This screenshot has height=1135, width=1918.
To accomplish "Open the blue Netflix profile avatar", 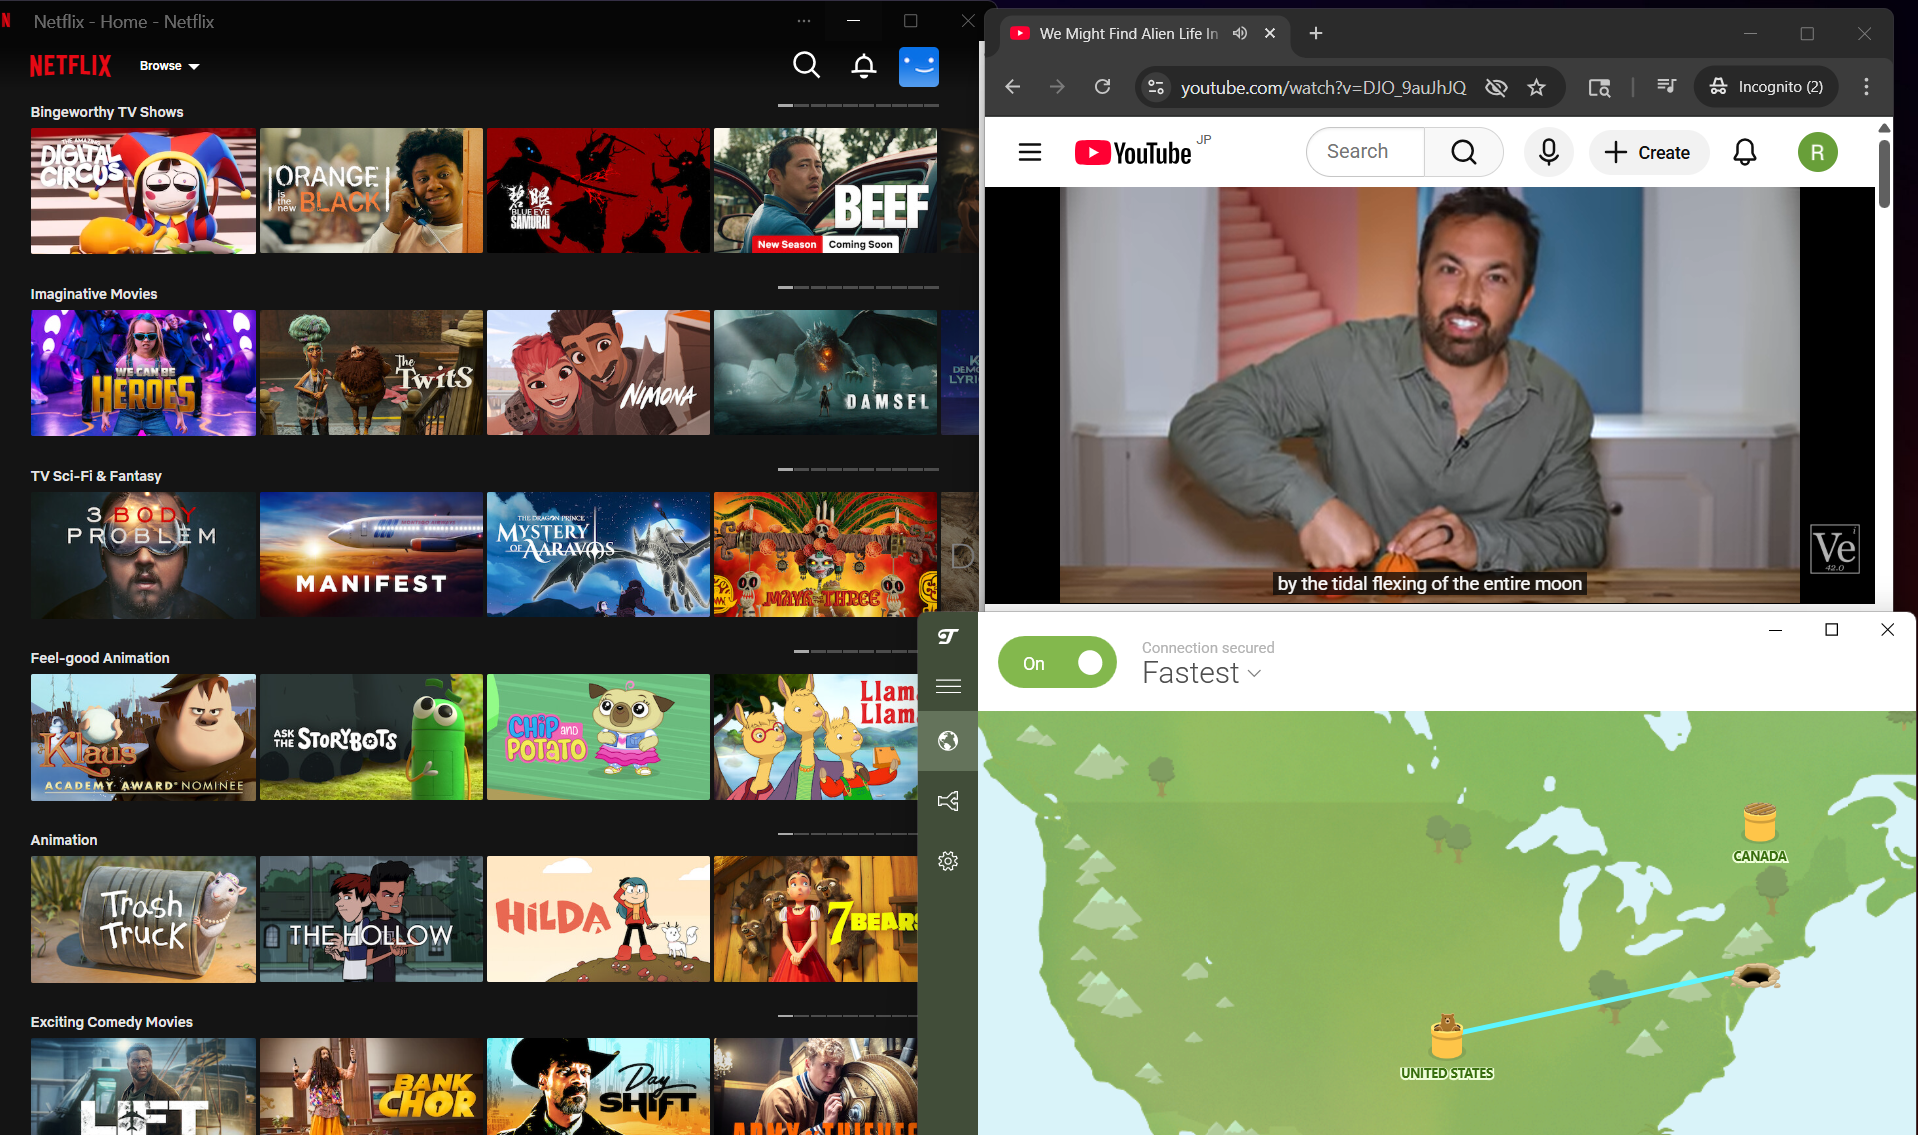I will tap(919, 67).
